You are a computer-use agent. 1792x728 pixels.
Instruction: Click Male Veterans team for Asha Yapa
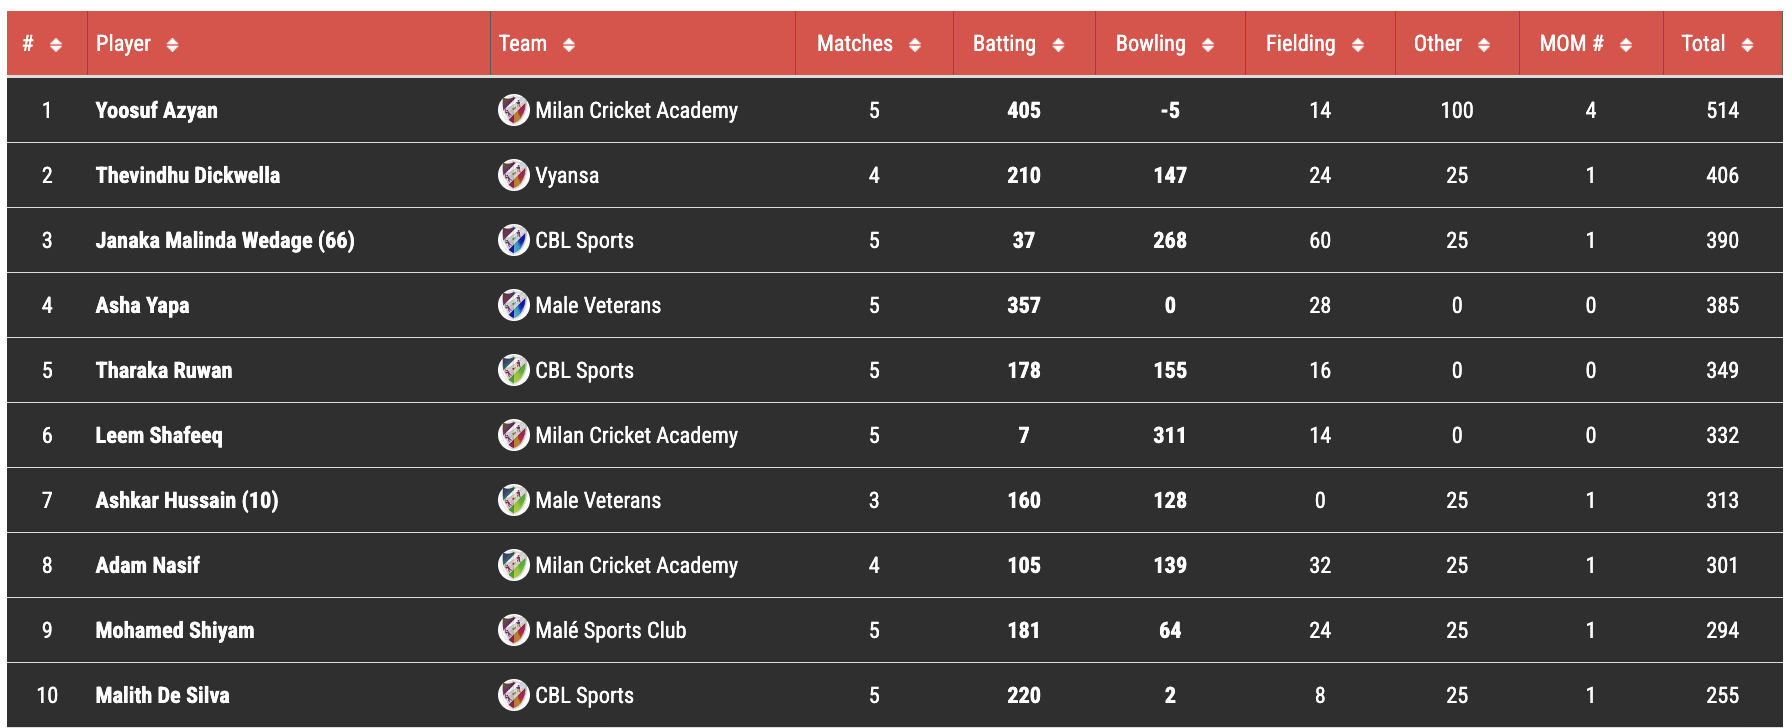[598, 305]
